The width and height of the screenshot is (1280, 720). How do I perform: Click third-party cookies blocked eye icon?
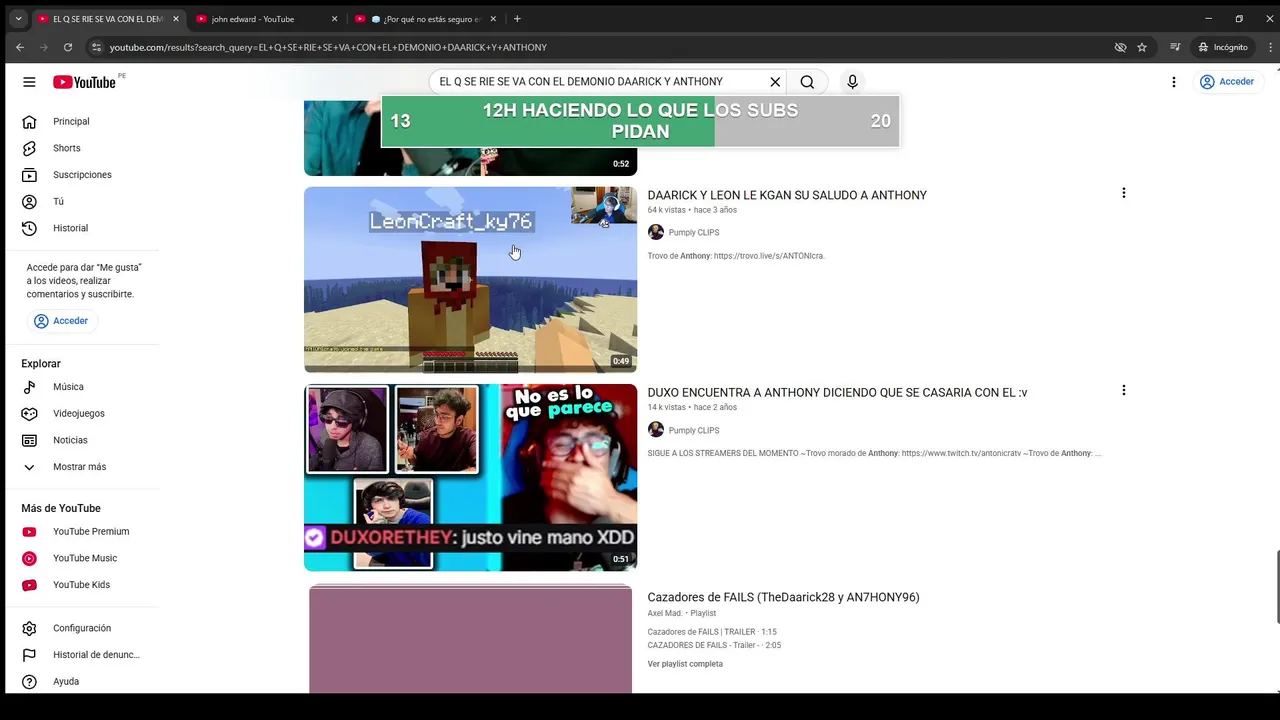pos(1120,47)
